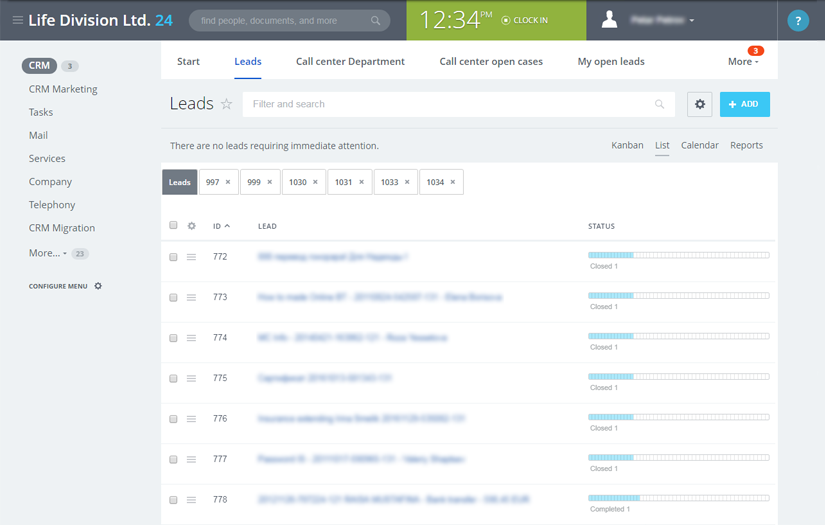Open row actions menu for lead 776
Screen dimensions: 825x525
[x=192, y=419]
